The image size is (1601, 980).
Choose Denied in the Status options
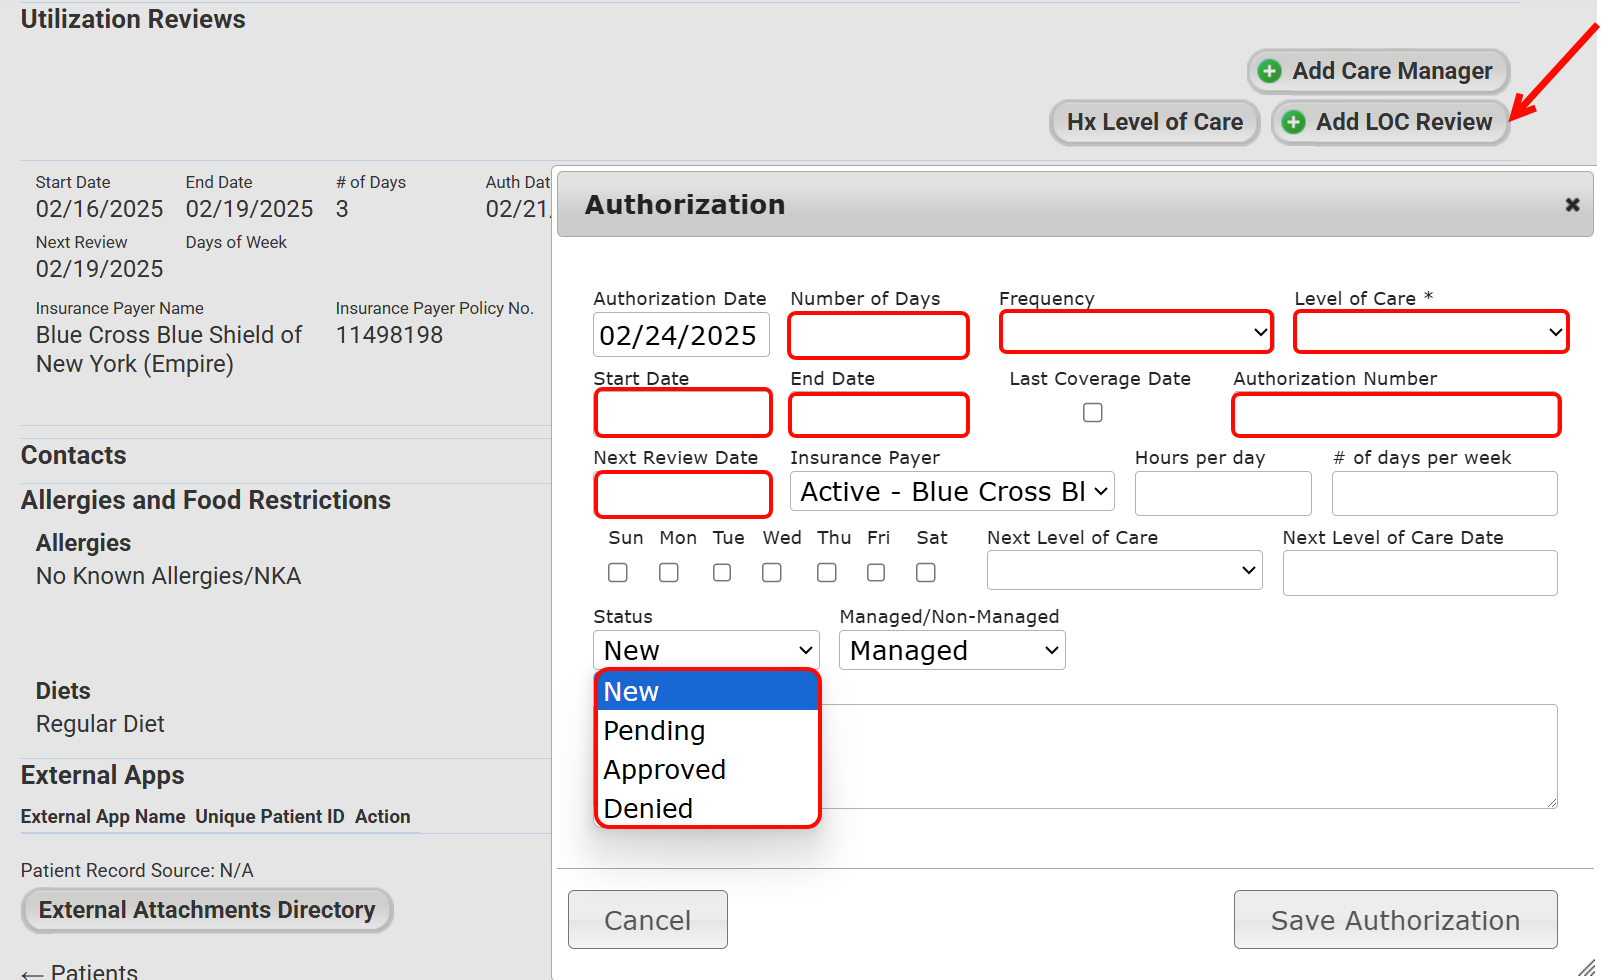point(648,808)
